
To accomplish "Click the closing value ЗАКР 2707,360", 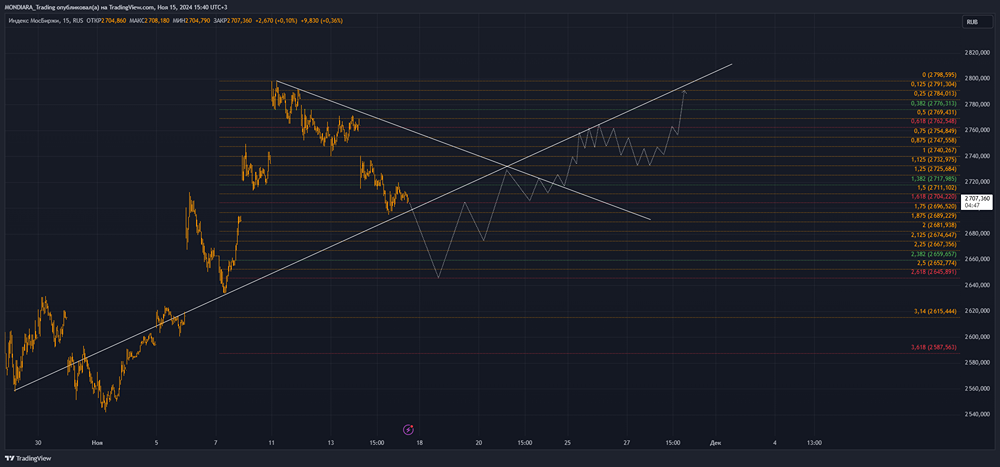I will pyautogui.click(x=232, y=21).
